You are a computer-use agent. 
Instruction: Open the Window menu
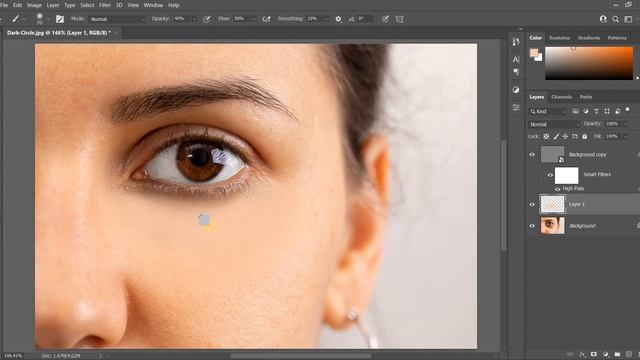click(x=153, y=5)
